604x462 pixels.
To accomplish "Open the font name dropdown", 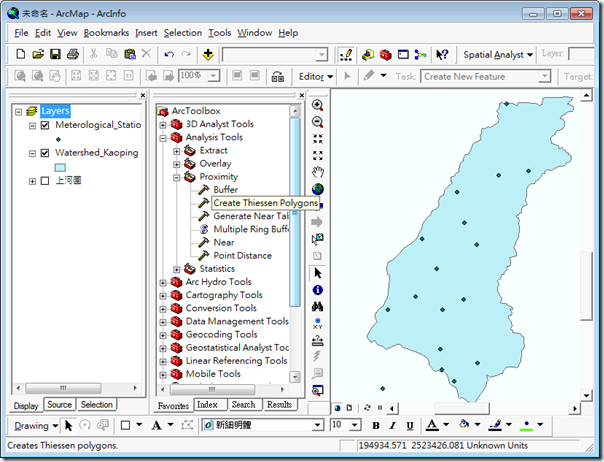I will click(317, 425).
